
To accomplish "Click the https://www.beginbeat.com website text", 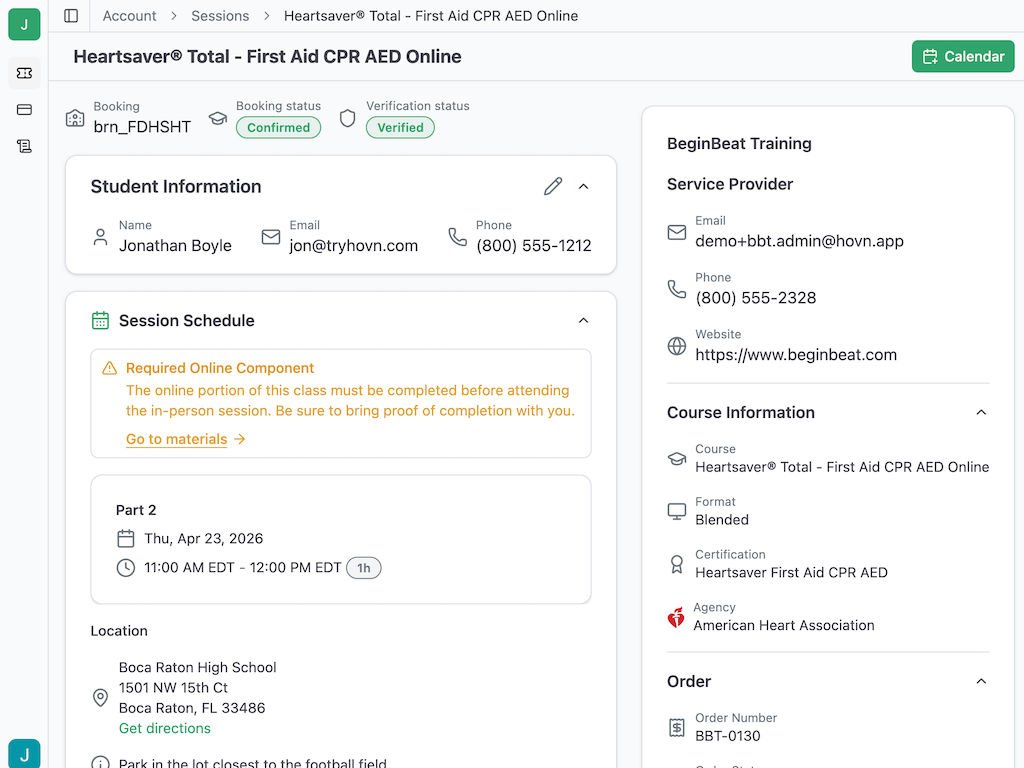I will click(x=796, y=355).
